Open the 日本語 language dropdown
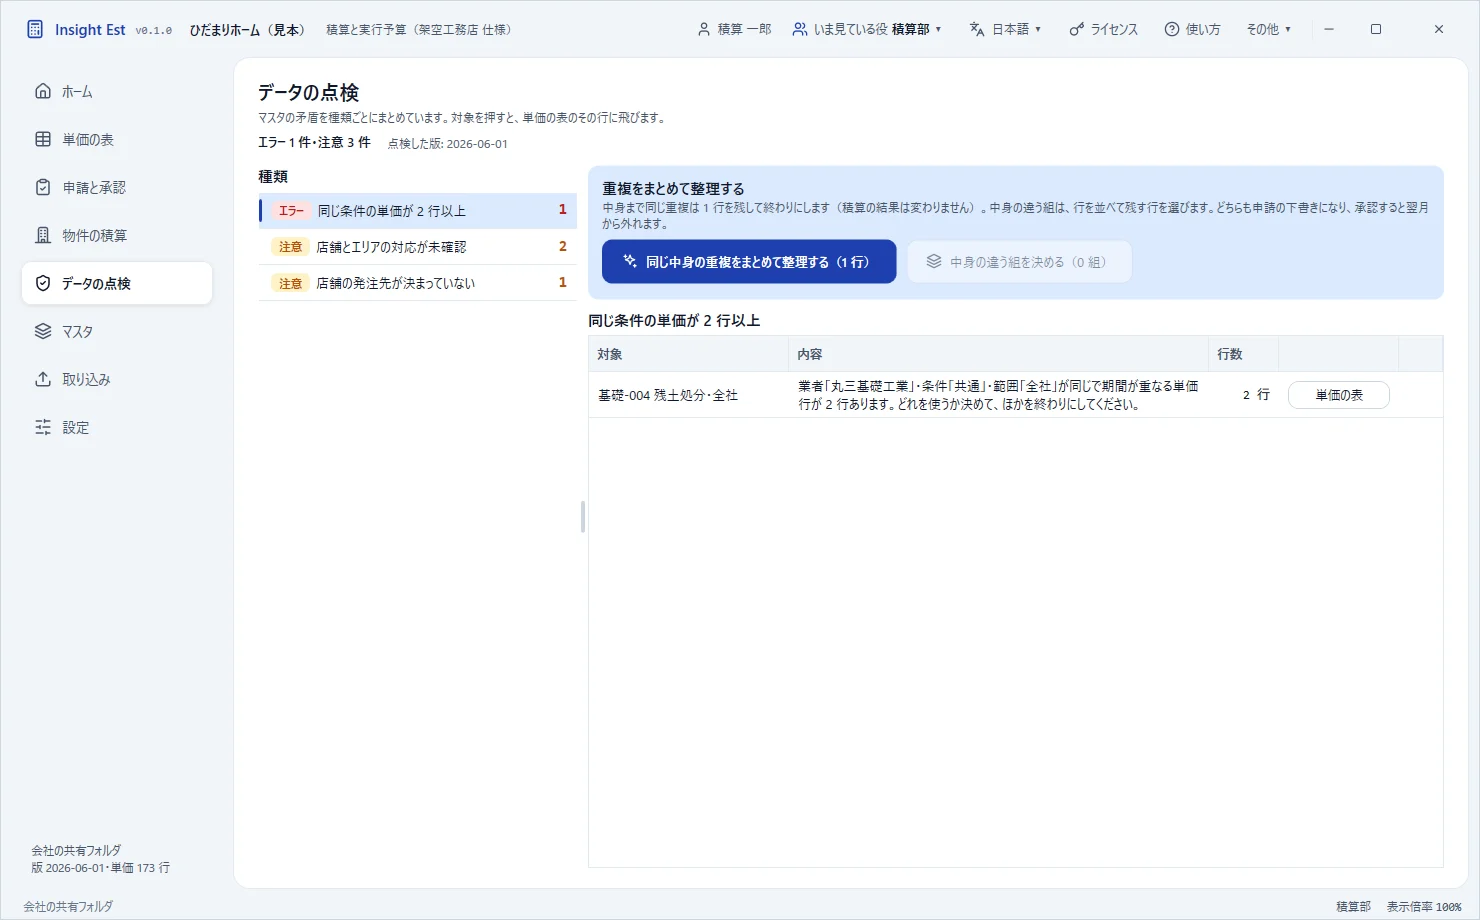1480x920 pixels. [1005, 29]
